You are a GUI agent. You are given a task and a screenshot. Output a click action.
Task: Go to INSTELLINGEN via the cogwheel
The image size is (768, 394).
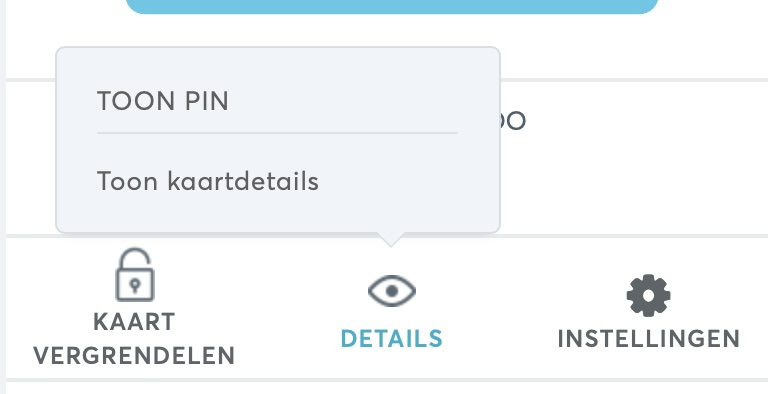tap(648, 296)
